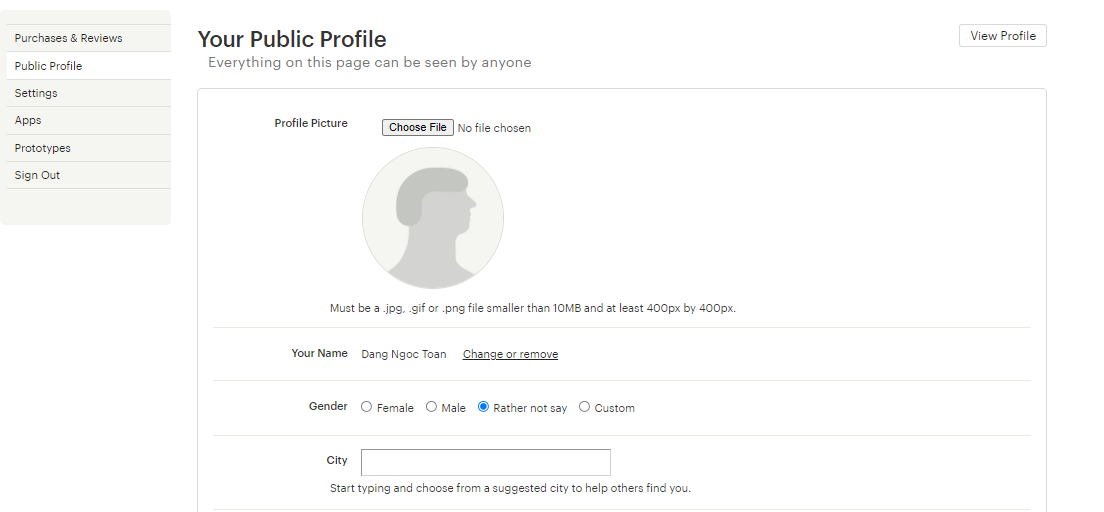Choose the Rather not say option
Image resolution: width=1104 pixels, height=512 pixels.
[x=483, y=406]
